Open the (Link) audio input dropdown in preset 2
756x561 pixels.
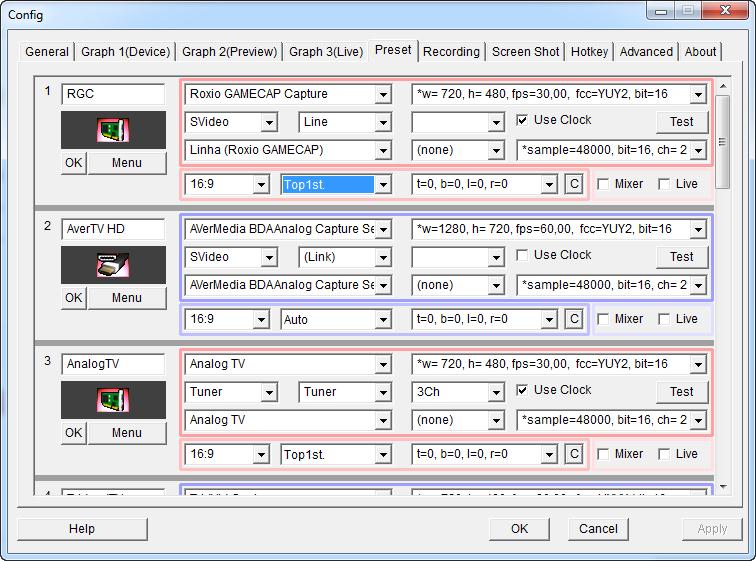pyautogui.click(x=345, y=257)
